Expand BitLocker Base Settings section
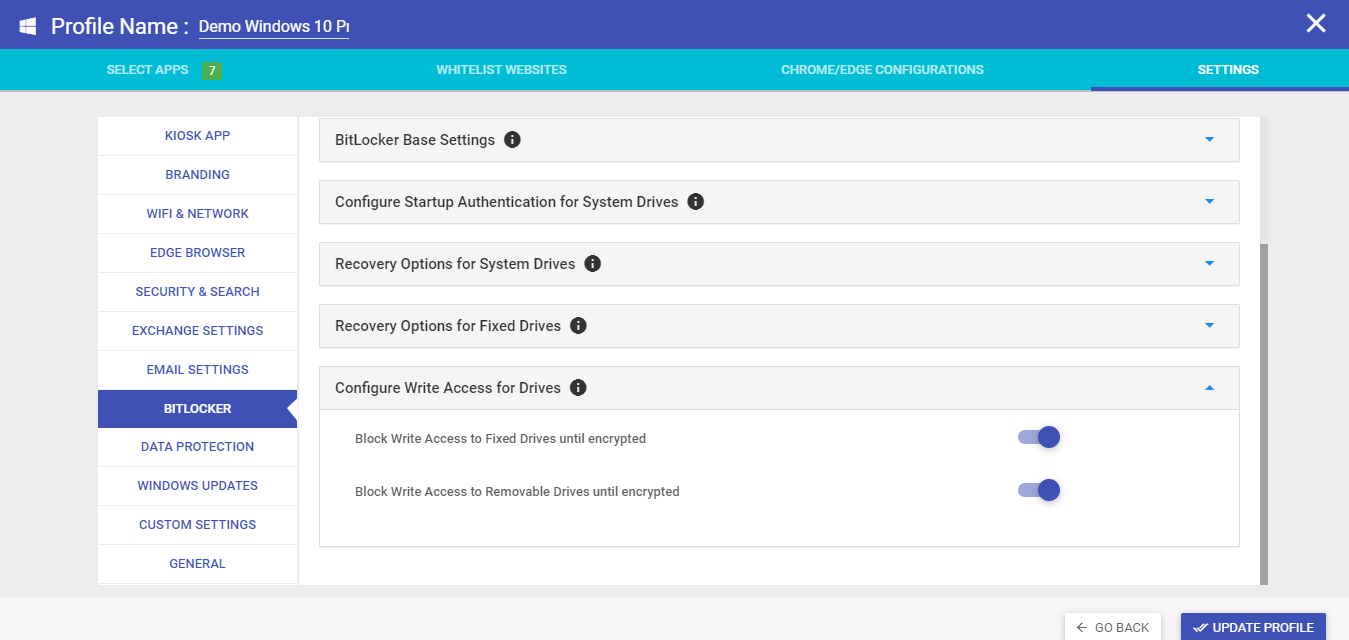1349x640 pixels. pos(1210,140)
